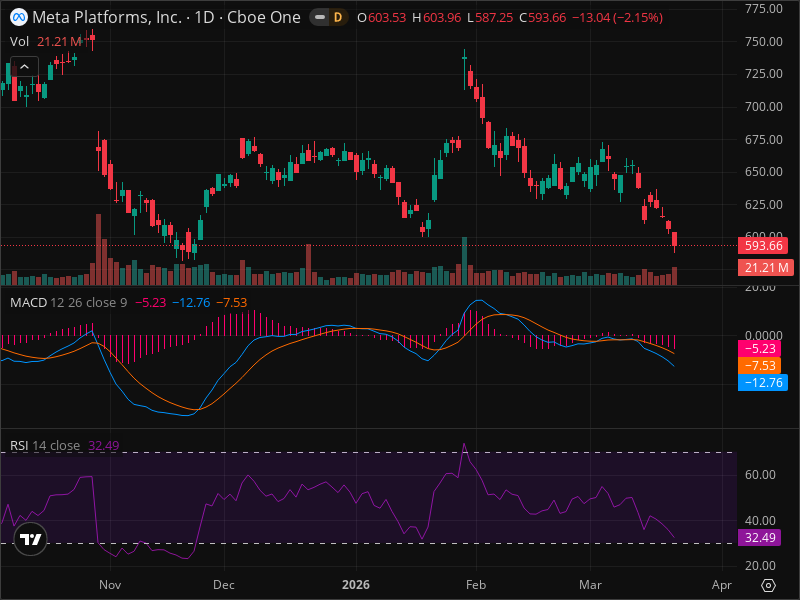Click the Dec label on the time axis
Image resolution: width=800 pixels, height=600 pixels.
[x=223, y=585]
